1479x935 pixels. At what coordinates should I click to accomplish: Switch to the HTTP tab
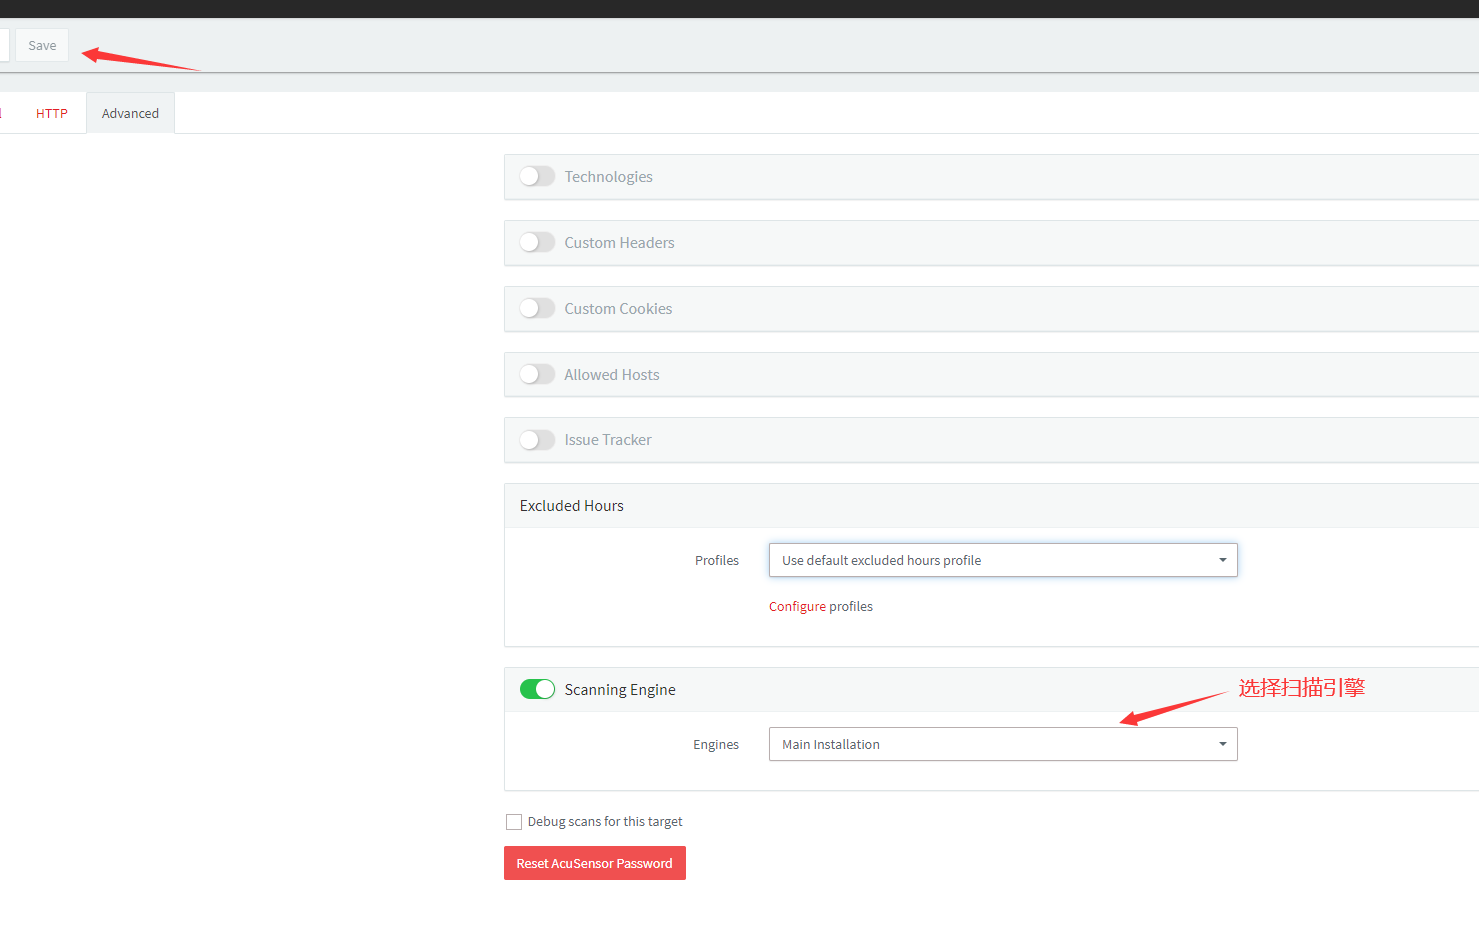[52, 113]
